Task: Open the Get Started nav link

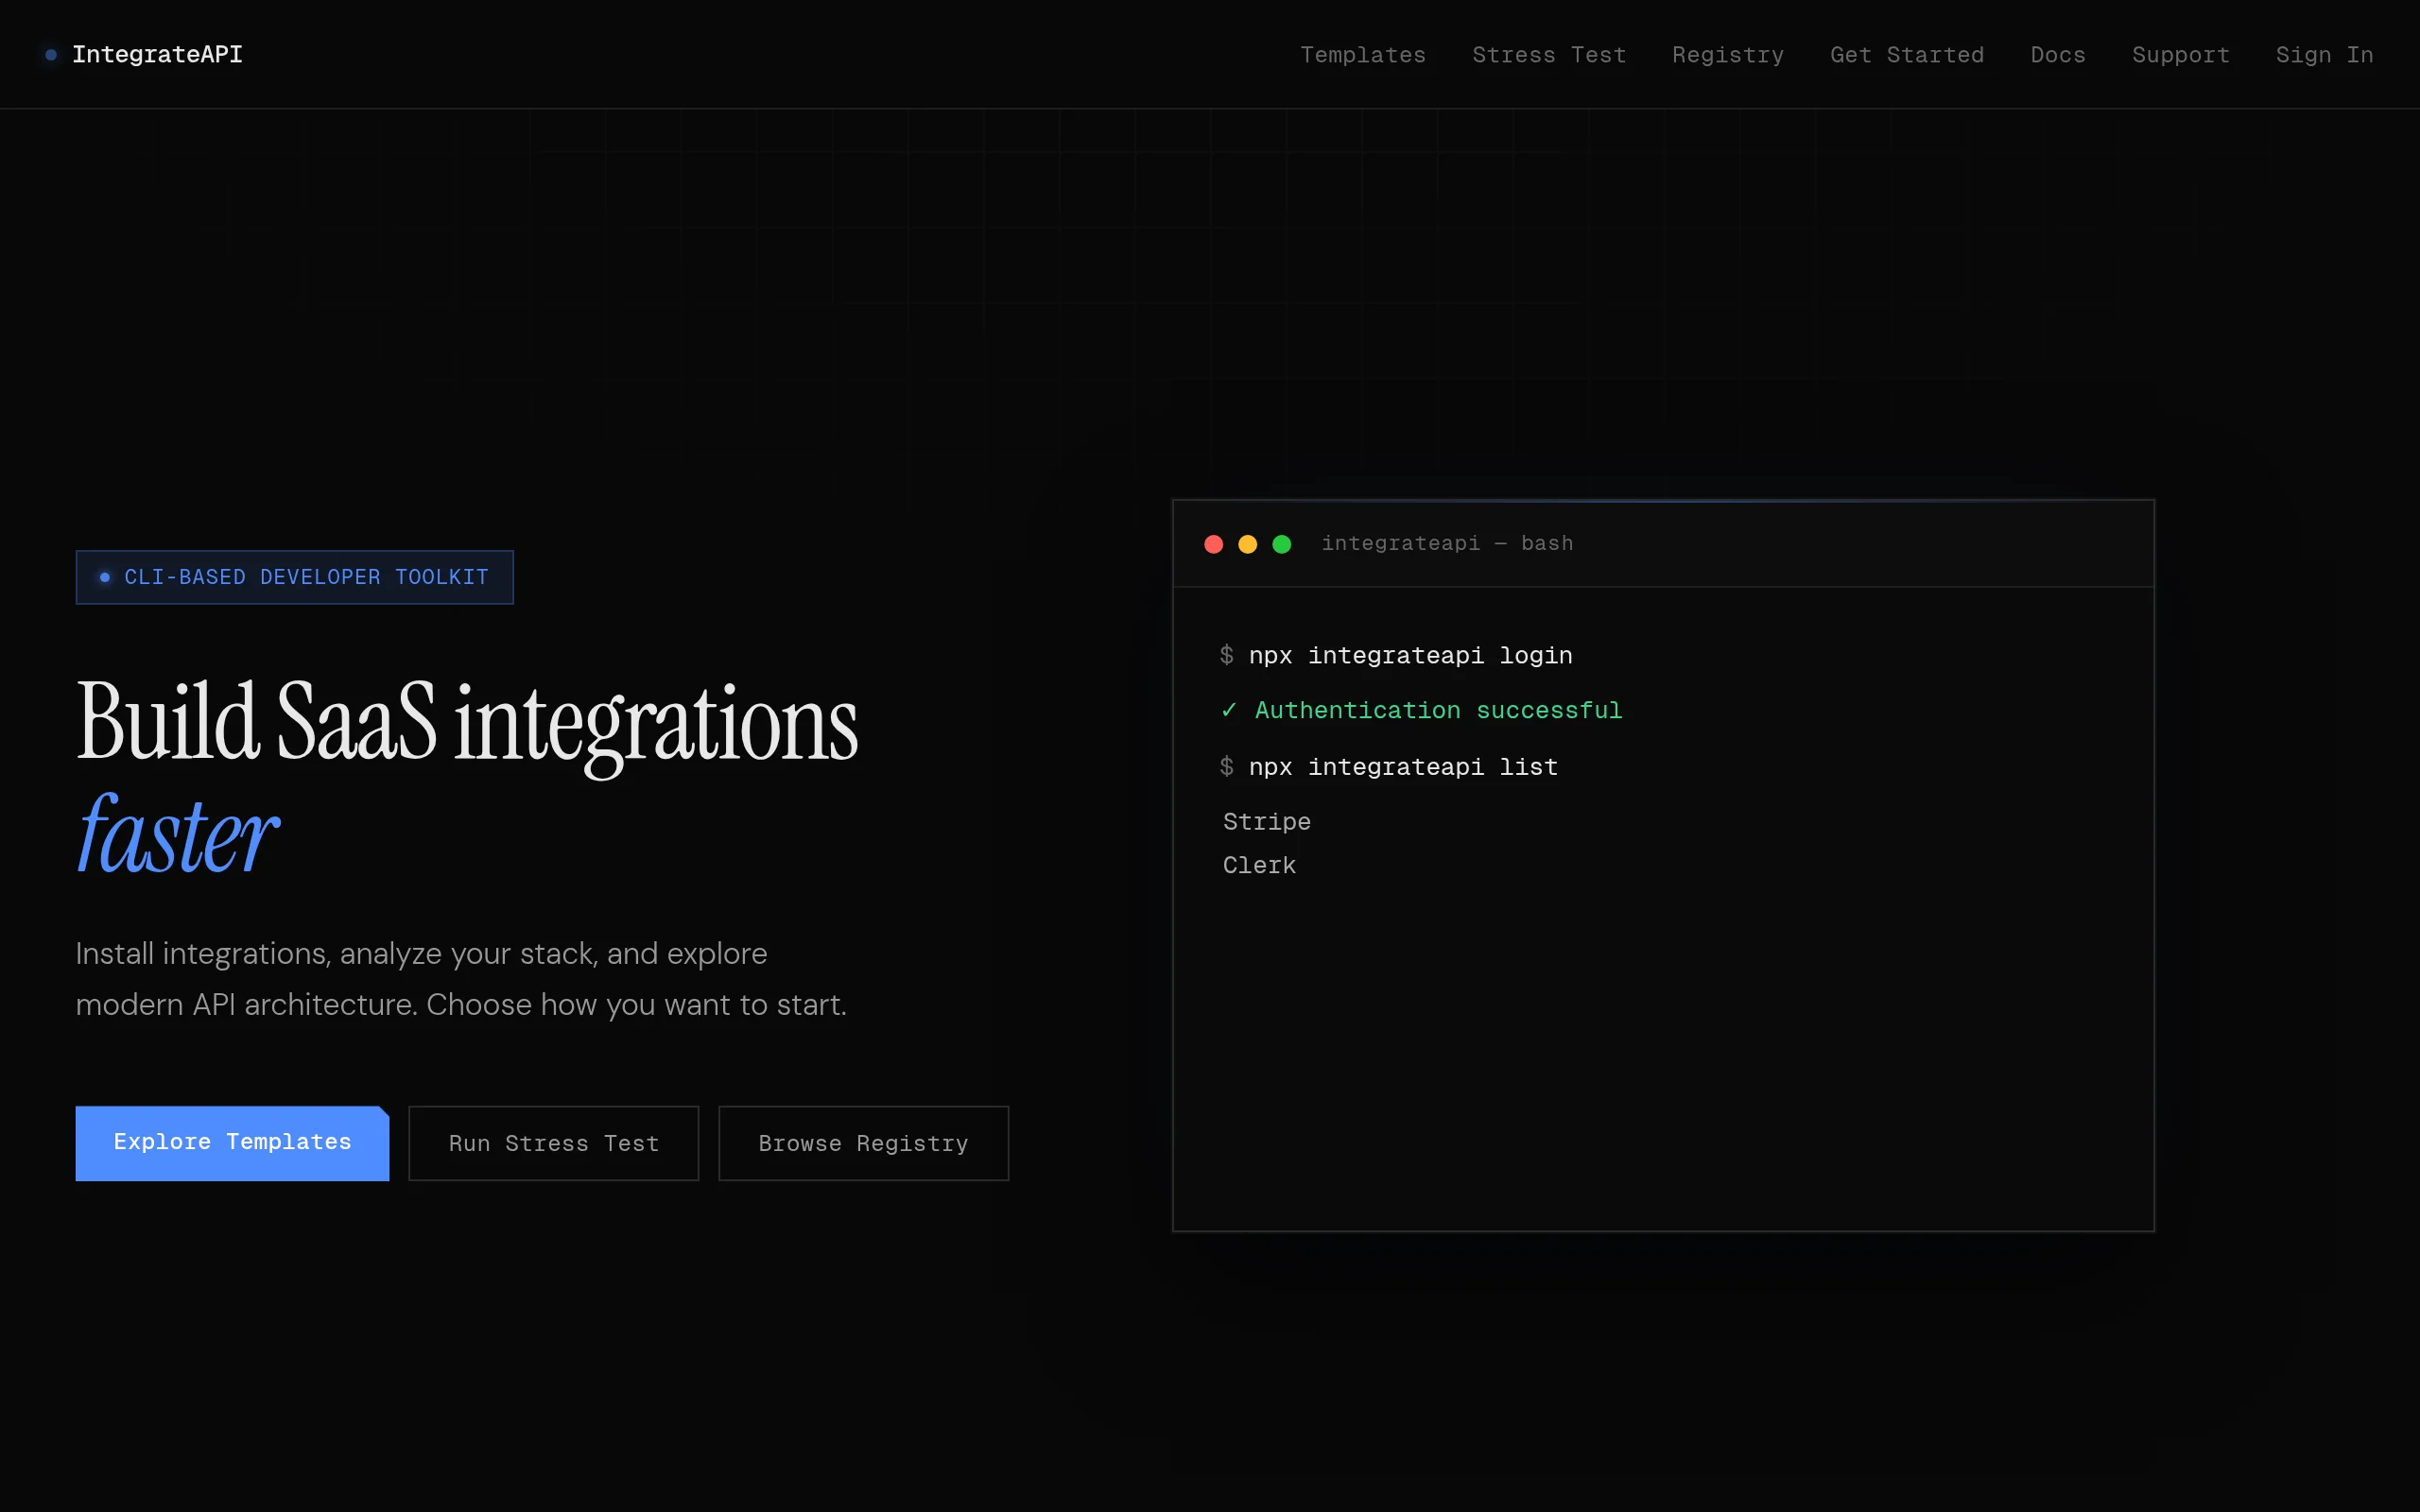Action: [1906, 55]
